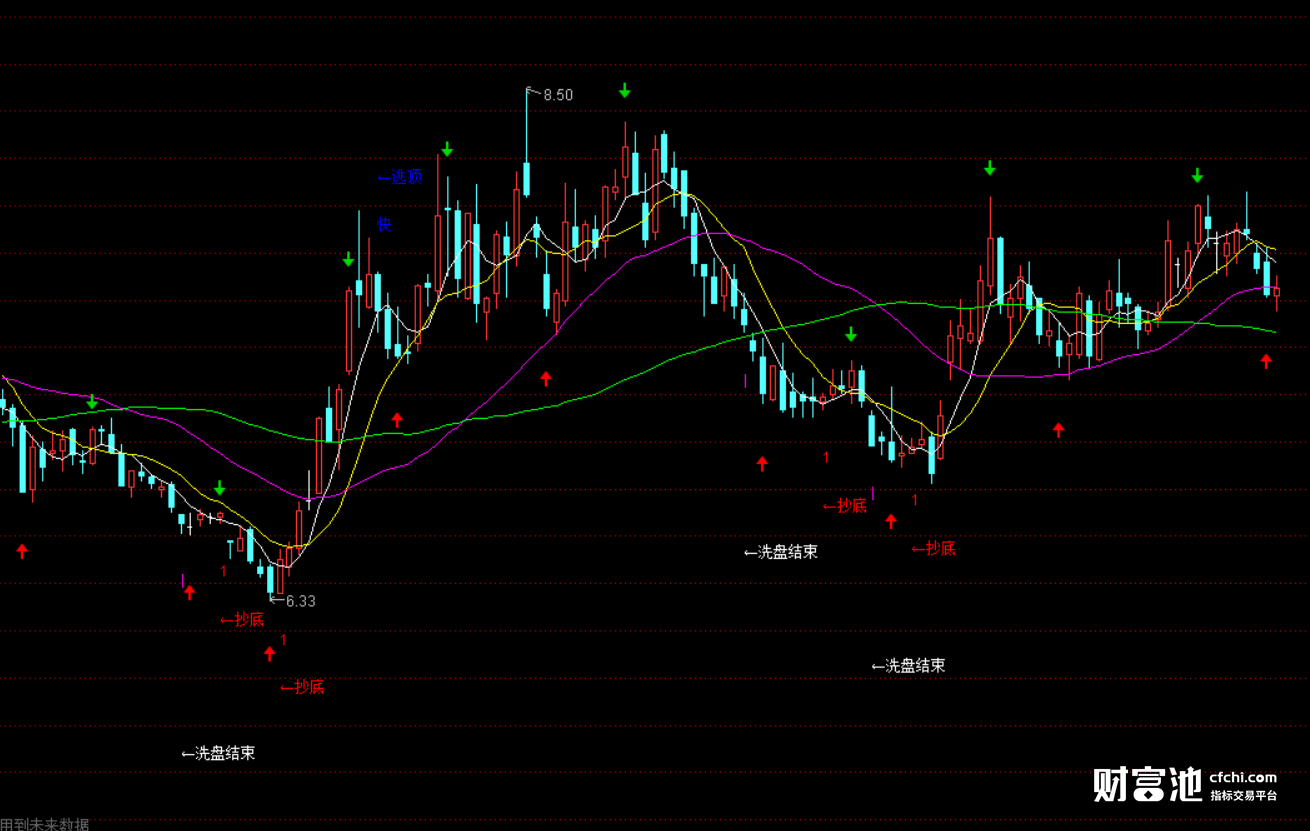Click the green down arrow right of 8.50
This screenshot has height=831, width=1310.
[x=625, y=91]
